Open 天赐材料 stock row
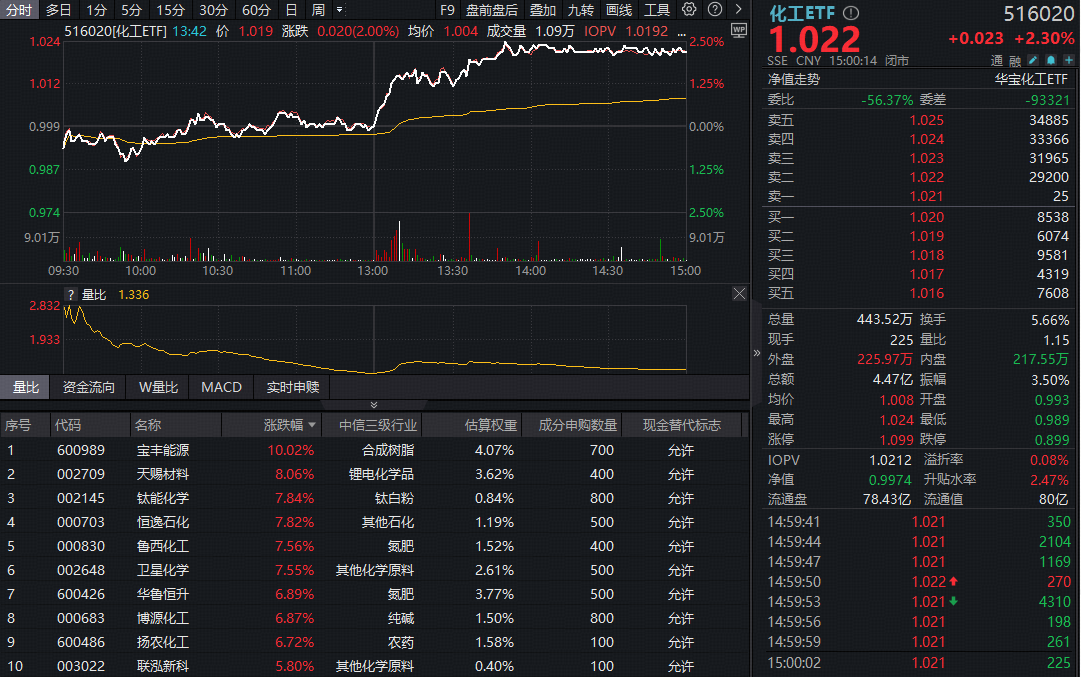Viewport: 1081px width, 677px height. click(x=374, y=474)
